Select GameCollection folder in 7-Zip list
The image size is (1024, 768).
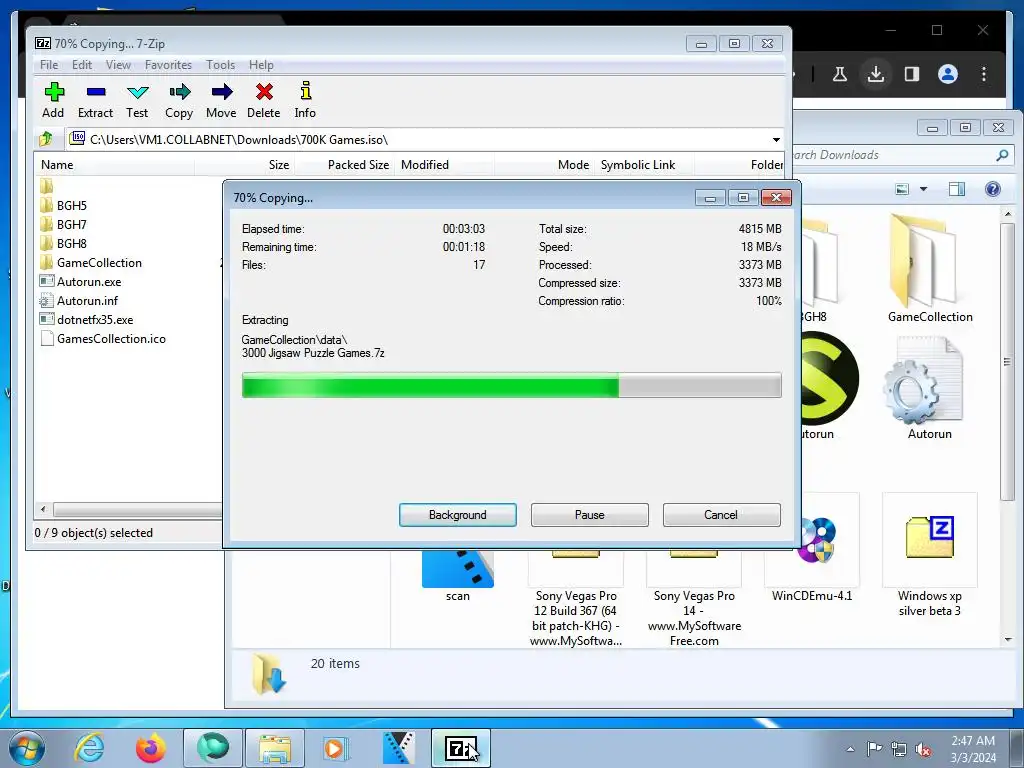(91, 263)
